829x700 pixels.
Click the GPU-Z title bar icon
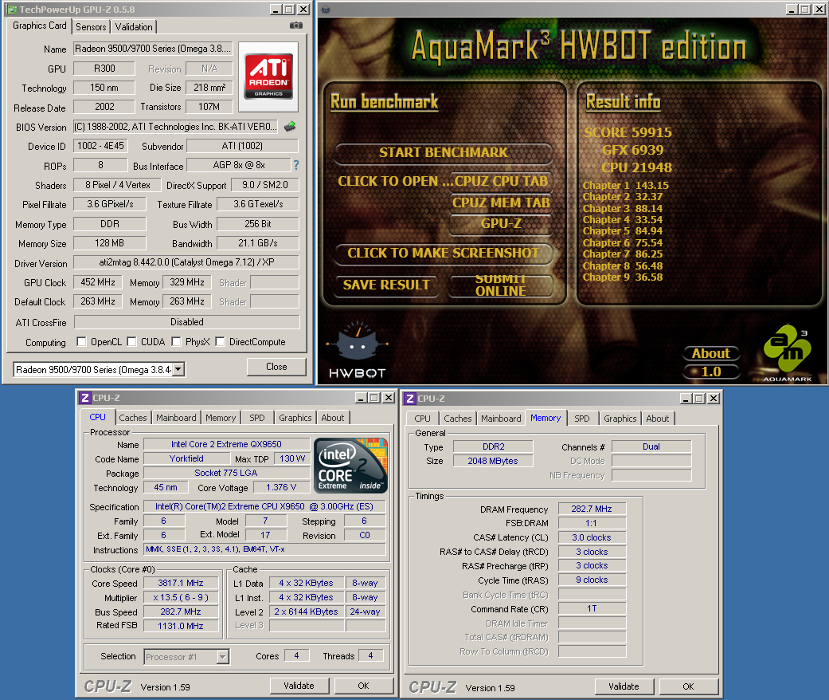[12, 10]
